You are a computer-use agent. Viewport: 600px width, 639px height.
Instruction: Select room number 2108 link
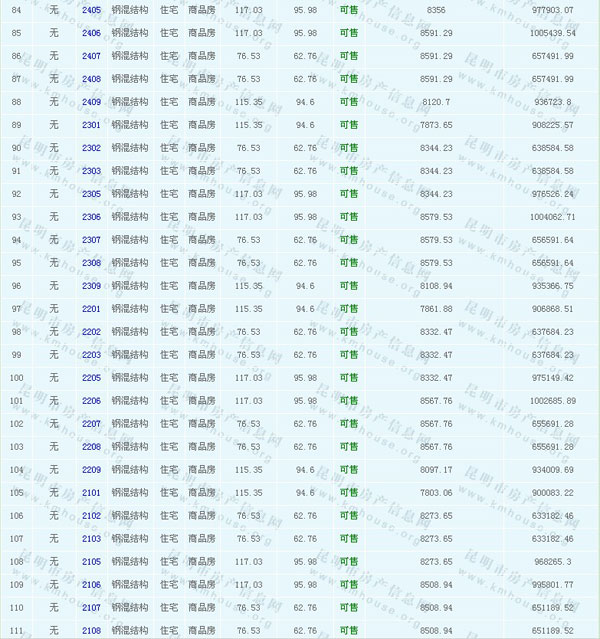[91, 631]
